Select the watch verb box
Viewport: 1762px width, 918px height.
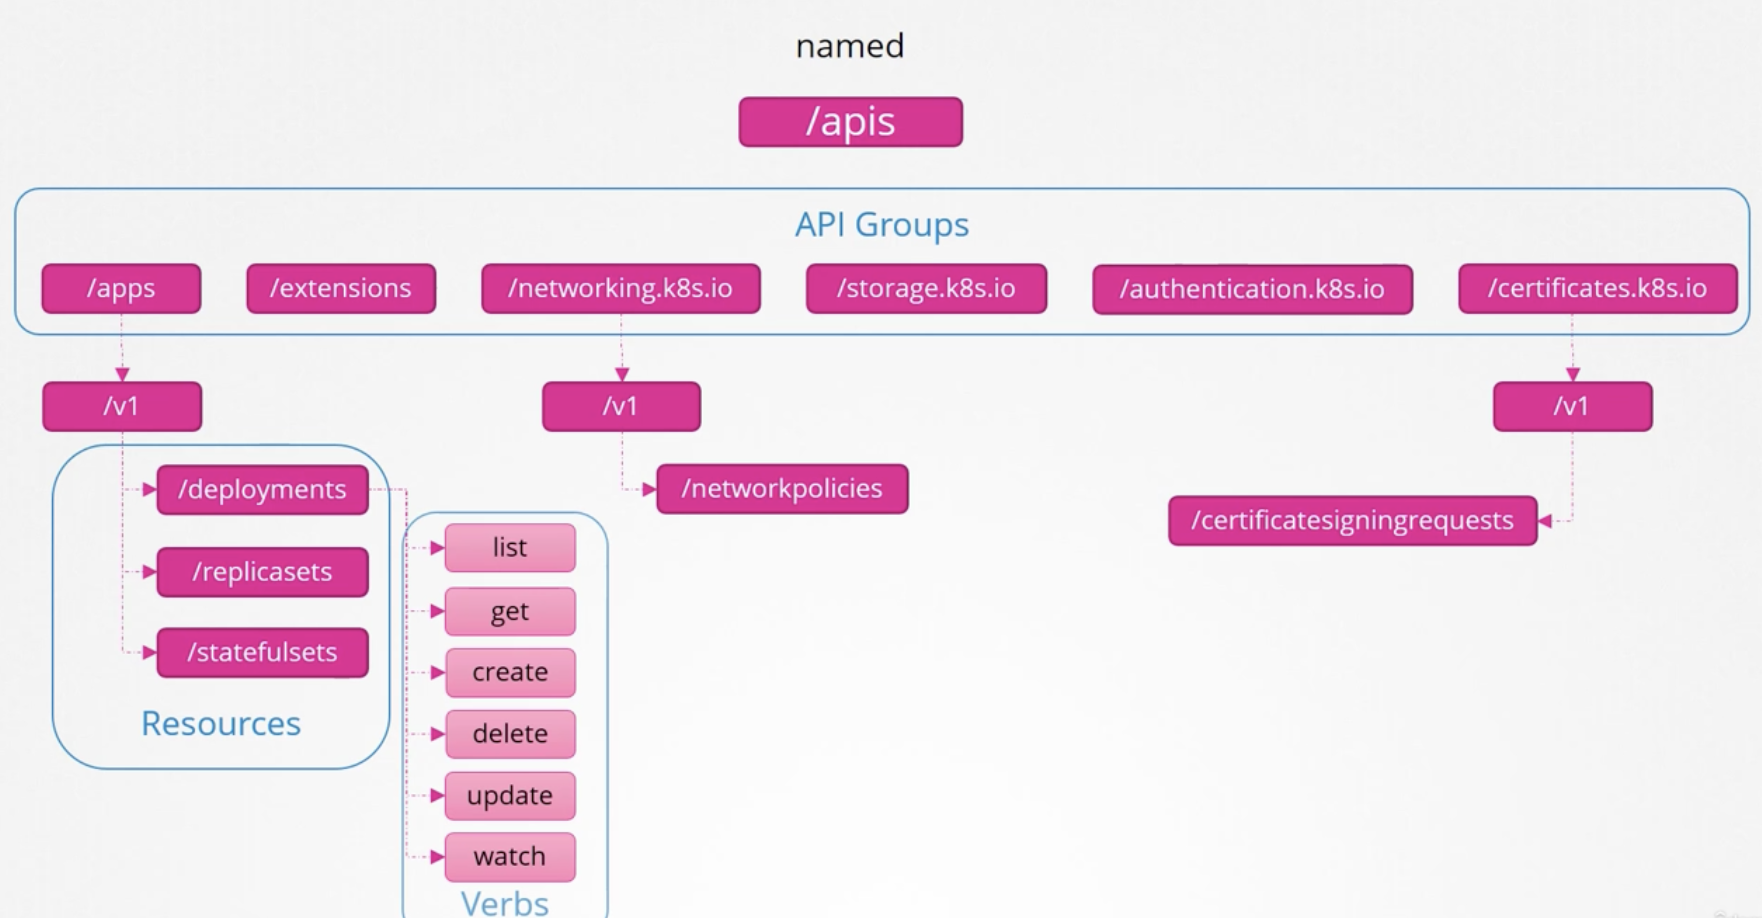510,857
